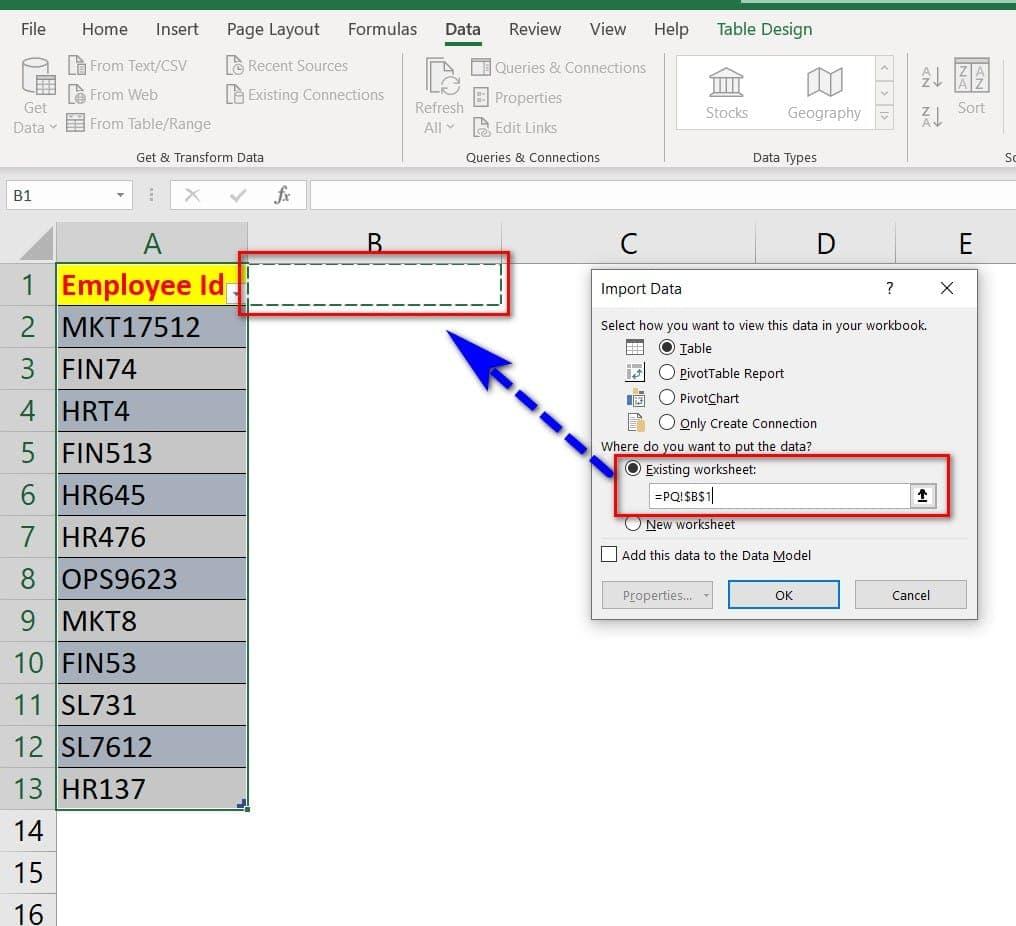Apply the Geography data type

(823, 92)
